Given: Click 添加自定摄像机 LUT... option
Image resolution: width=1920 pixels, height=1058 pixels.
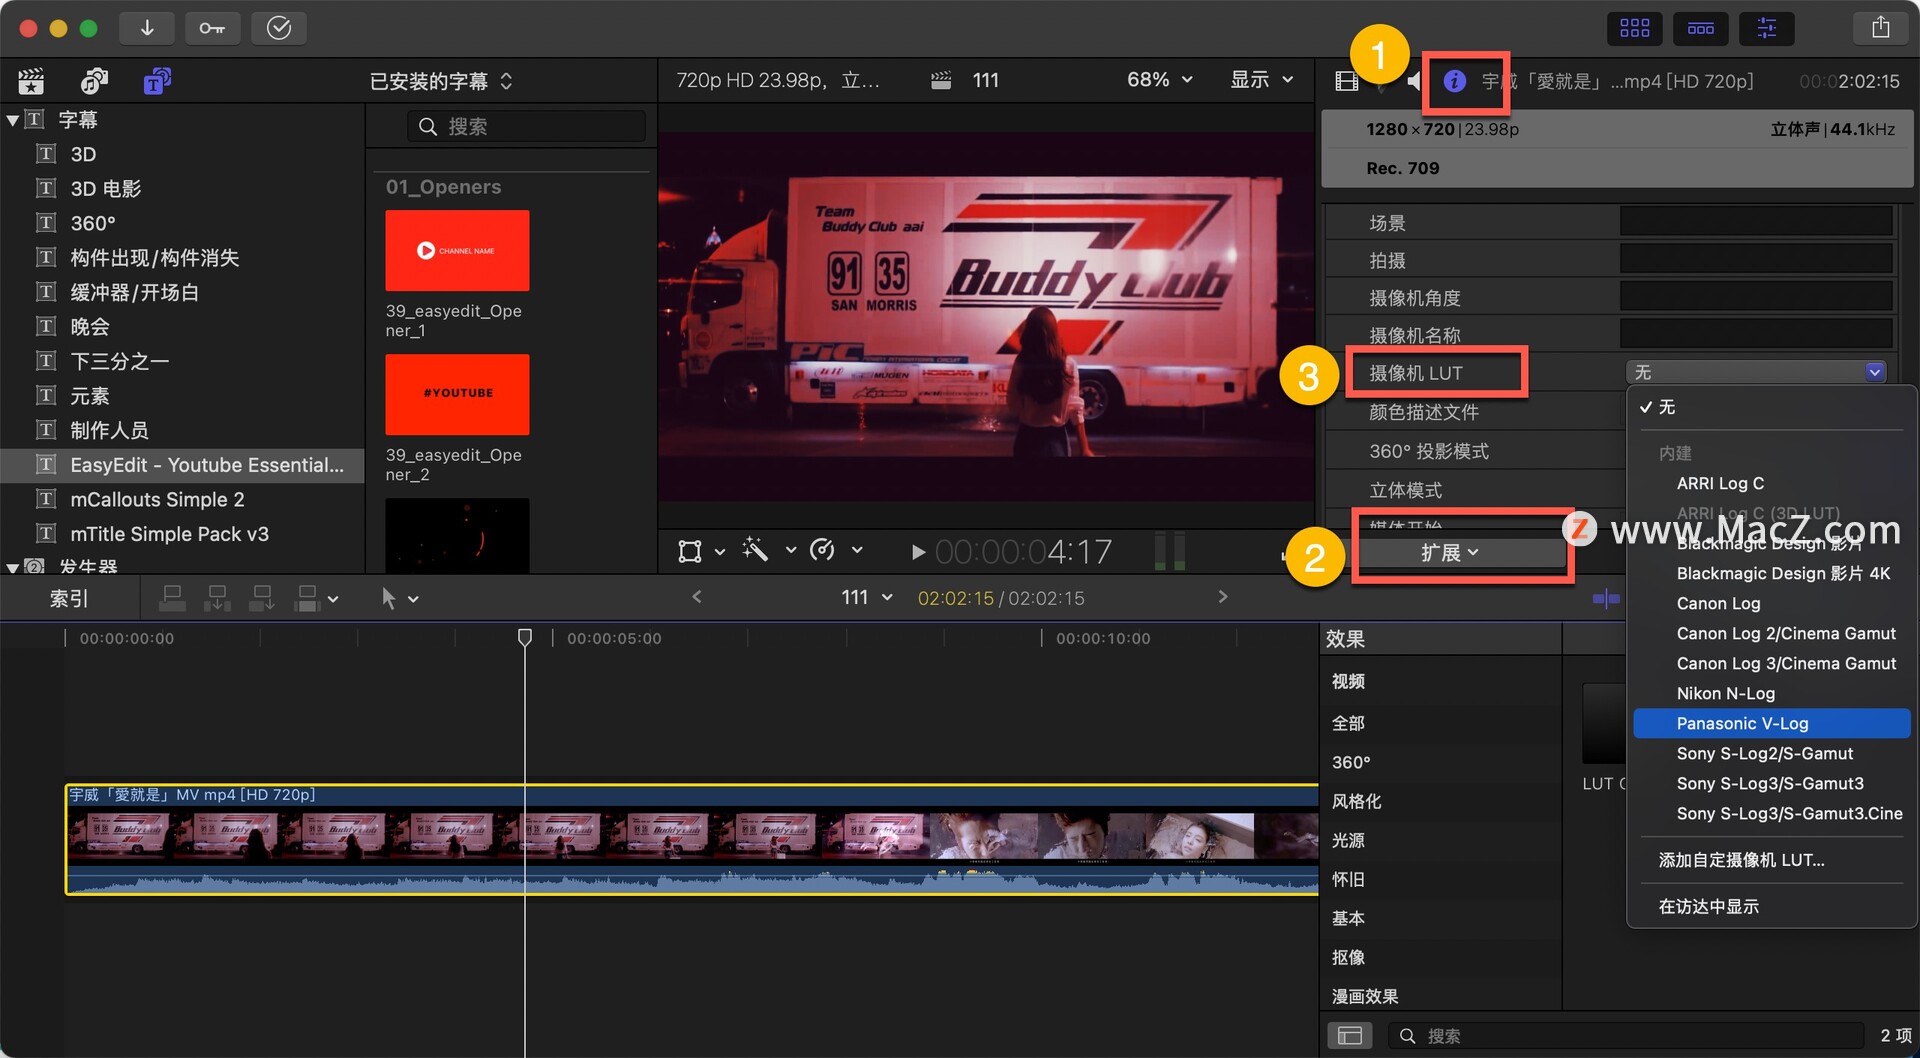Looking at the screenshot, I should click(x=1740, y=859).
